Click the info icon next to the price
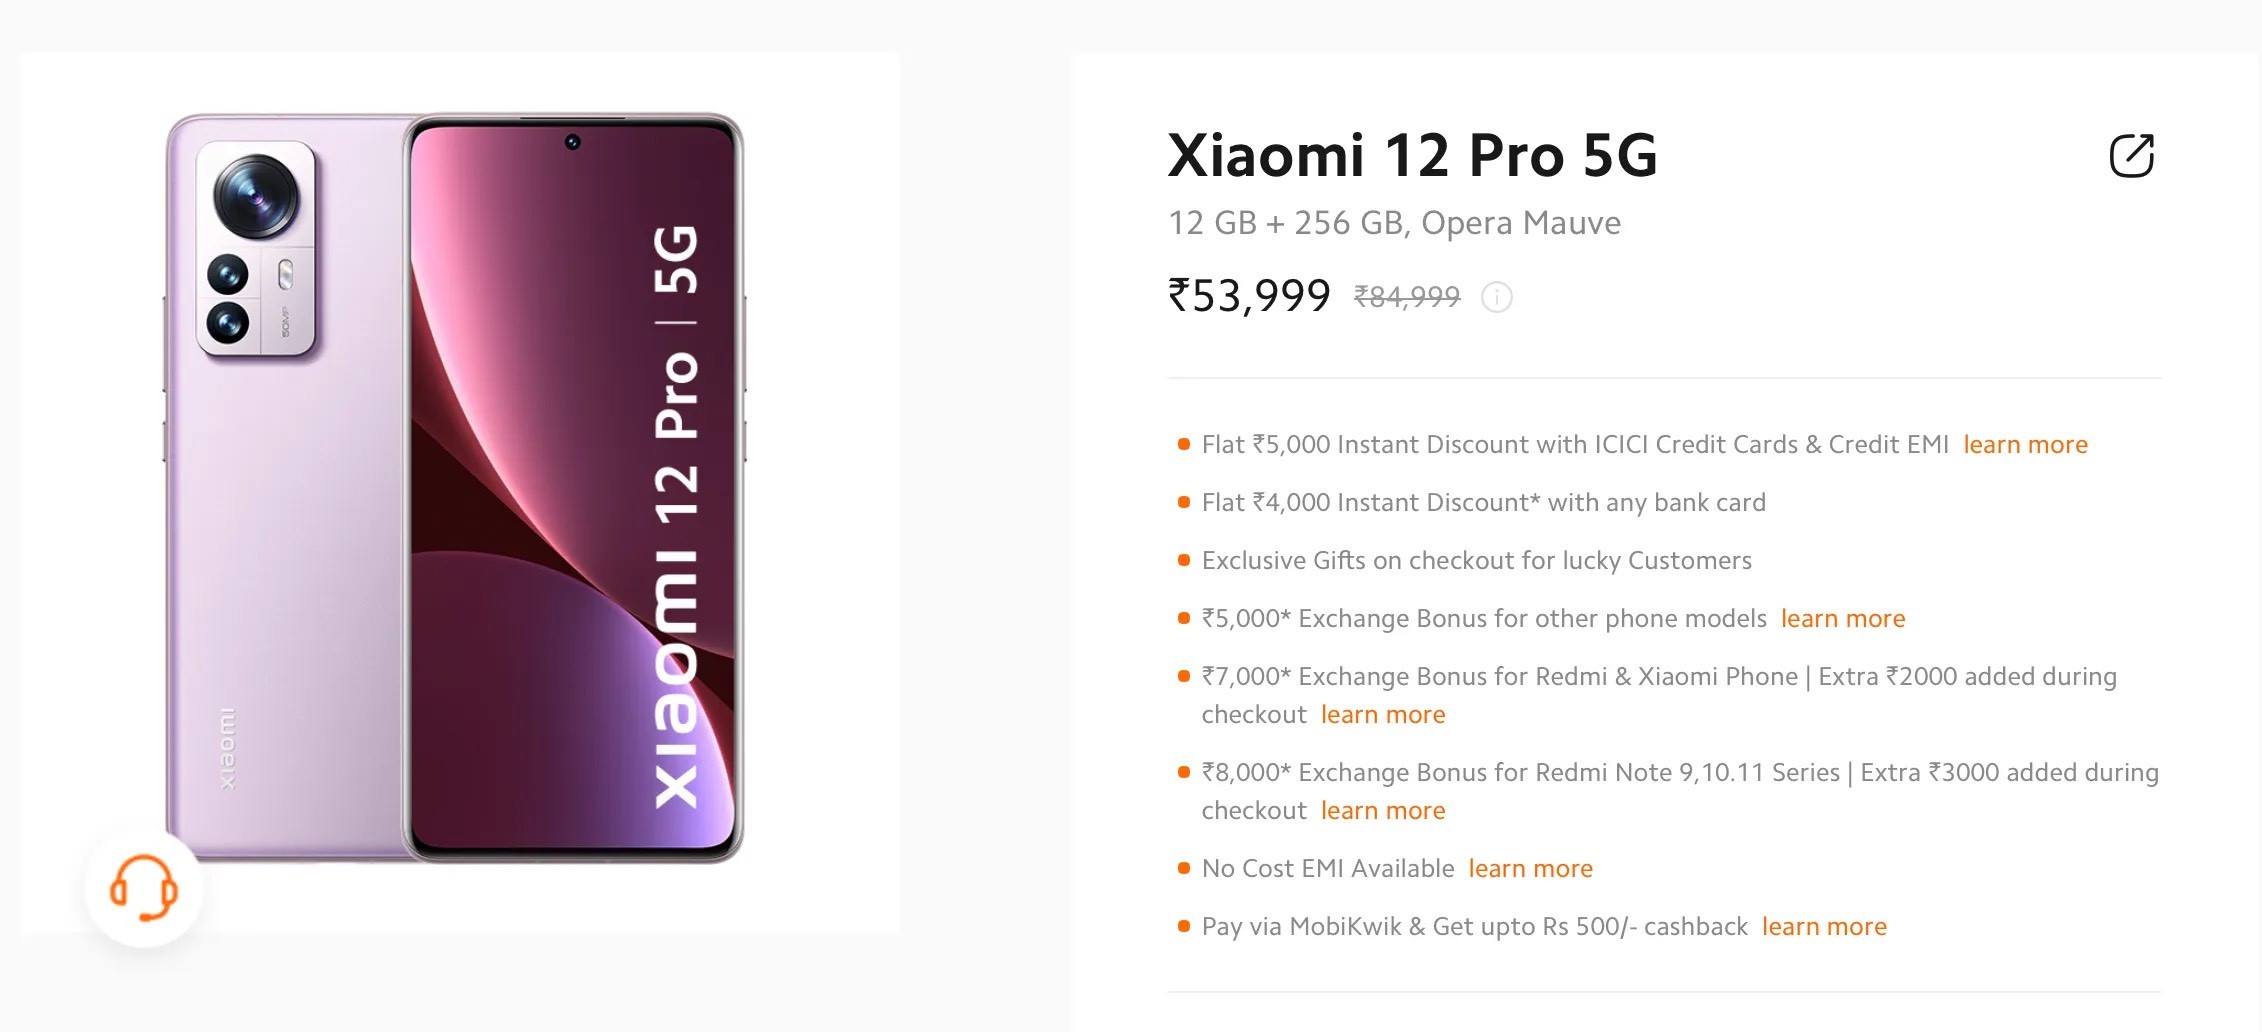The height and width of the screenshot is (1032, 2262). point(1496,297)
